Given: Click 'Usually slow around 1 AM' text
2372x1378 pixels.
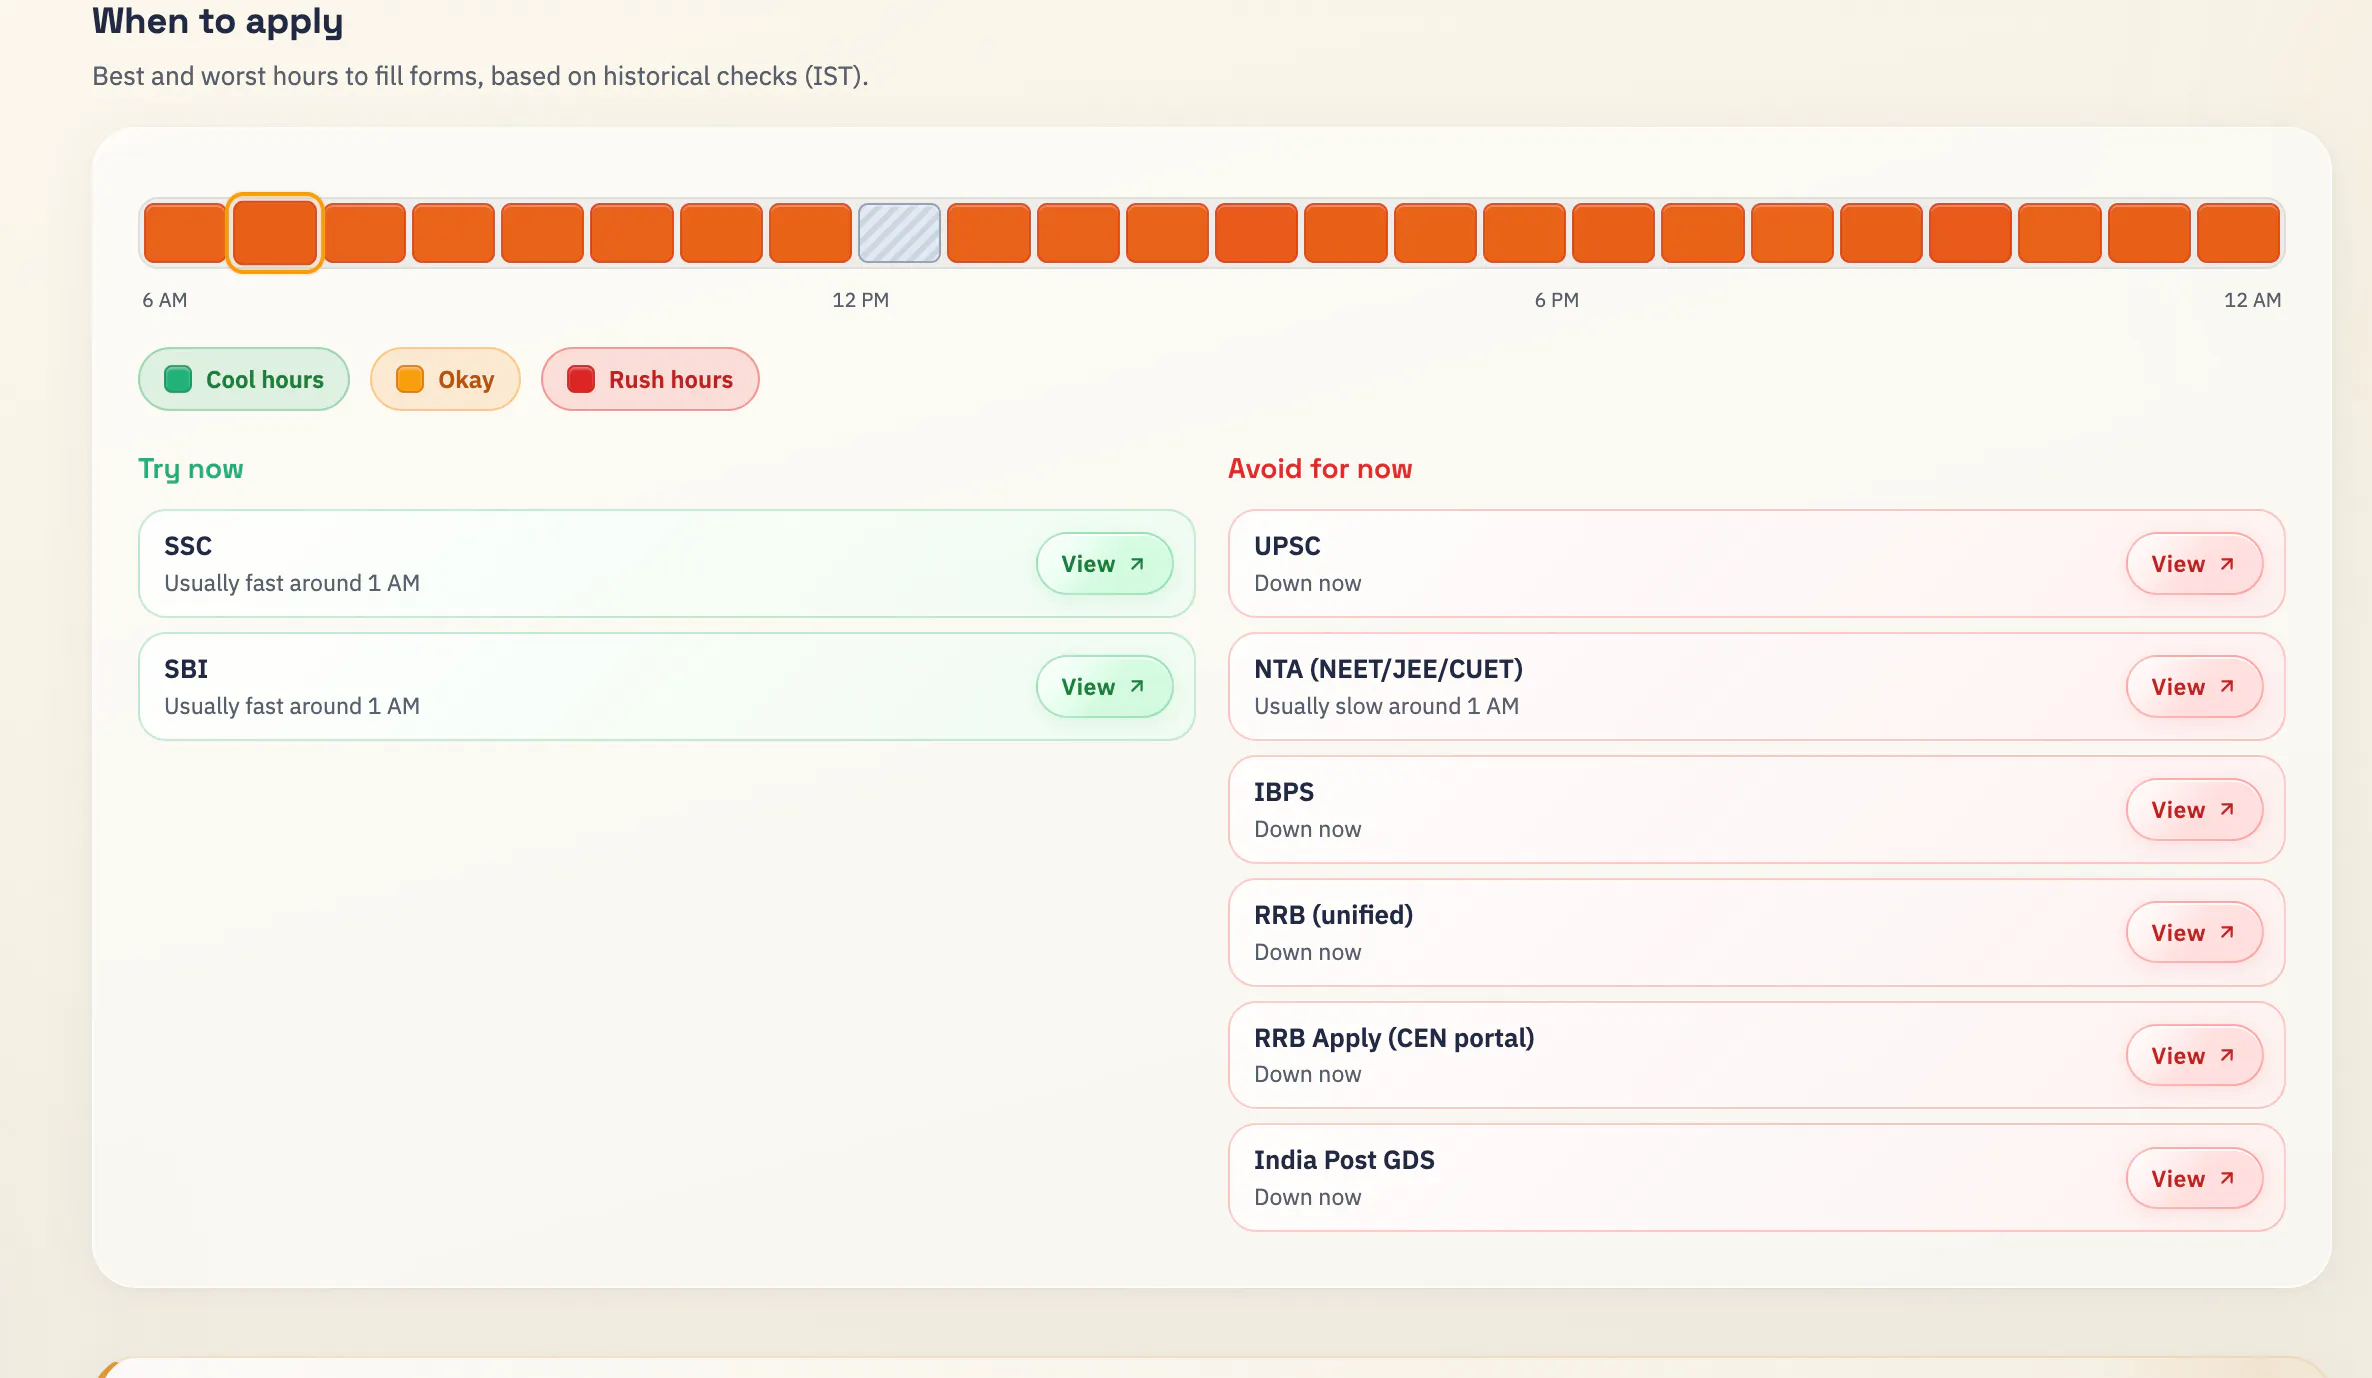Looking at the screenshot, I should pyautogui.click(x=1386, y=706).
